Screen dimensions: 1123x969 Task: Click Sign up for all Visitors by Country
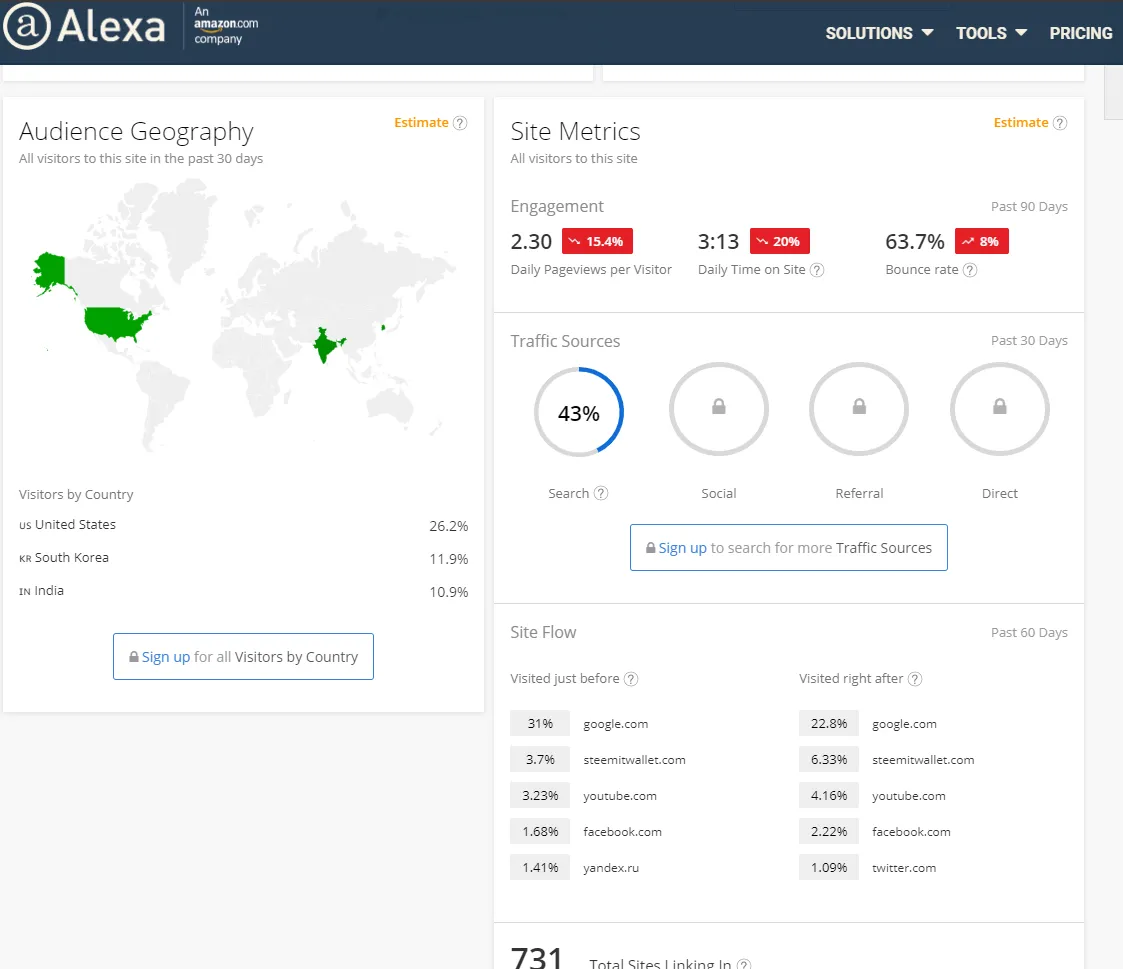[243, 657]
